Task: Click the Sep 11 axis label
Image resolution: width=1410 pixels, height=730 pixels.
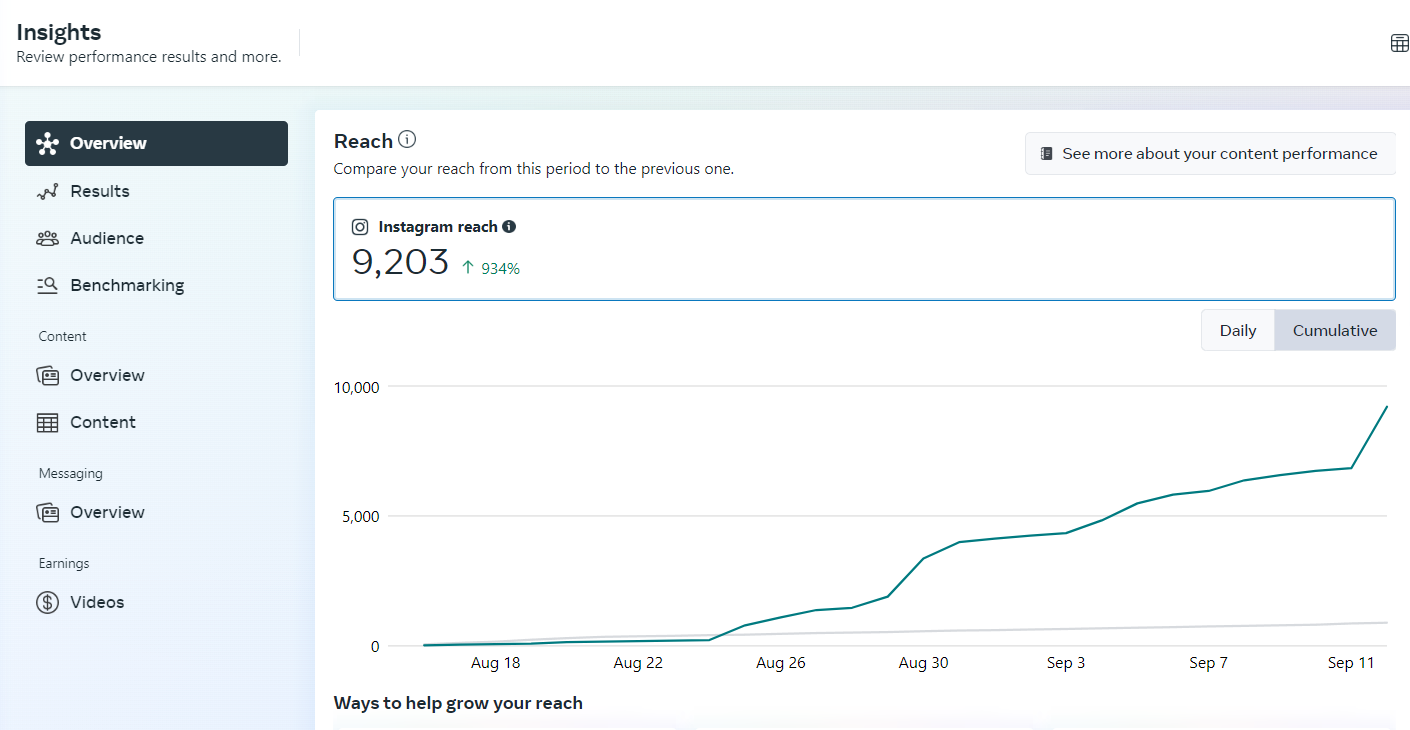Action: [1351, 663]
